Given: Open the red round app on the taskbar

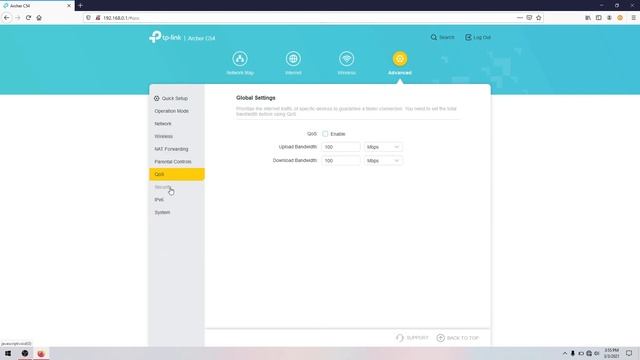Looking at the screenshot, I should point(41,353).
